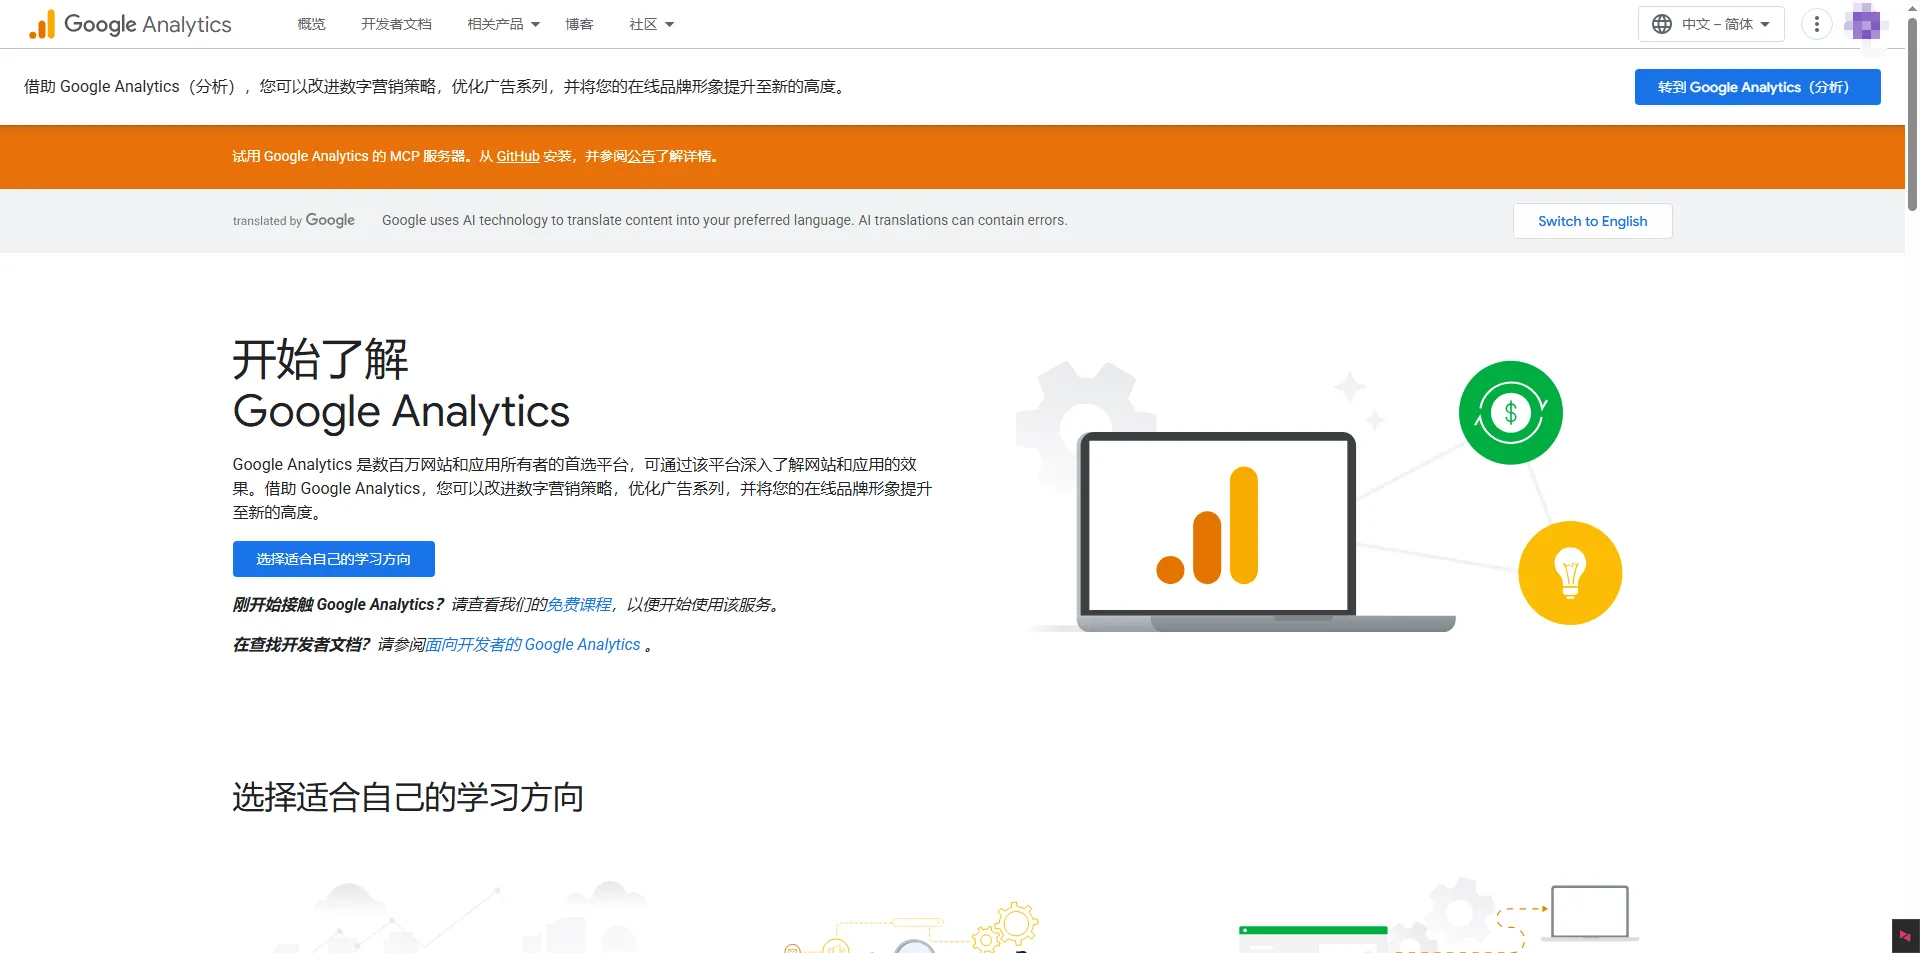The width and height of the screenshot is (1920, 953).
Task: Open the 开发者文档 nav item
Action: coord(396,24)
